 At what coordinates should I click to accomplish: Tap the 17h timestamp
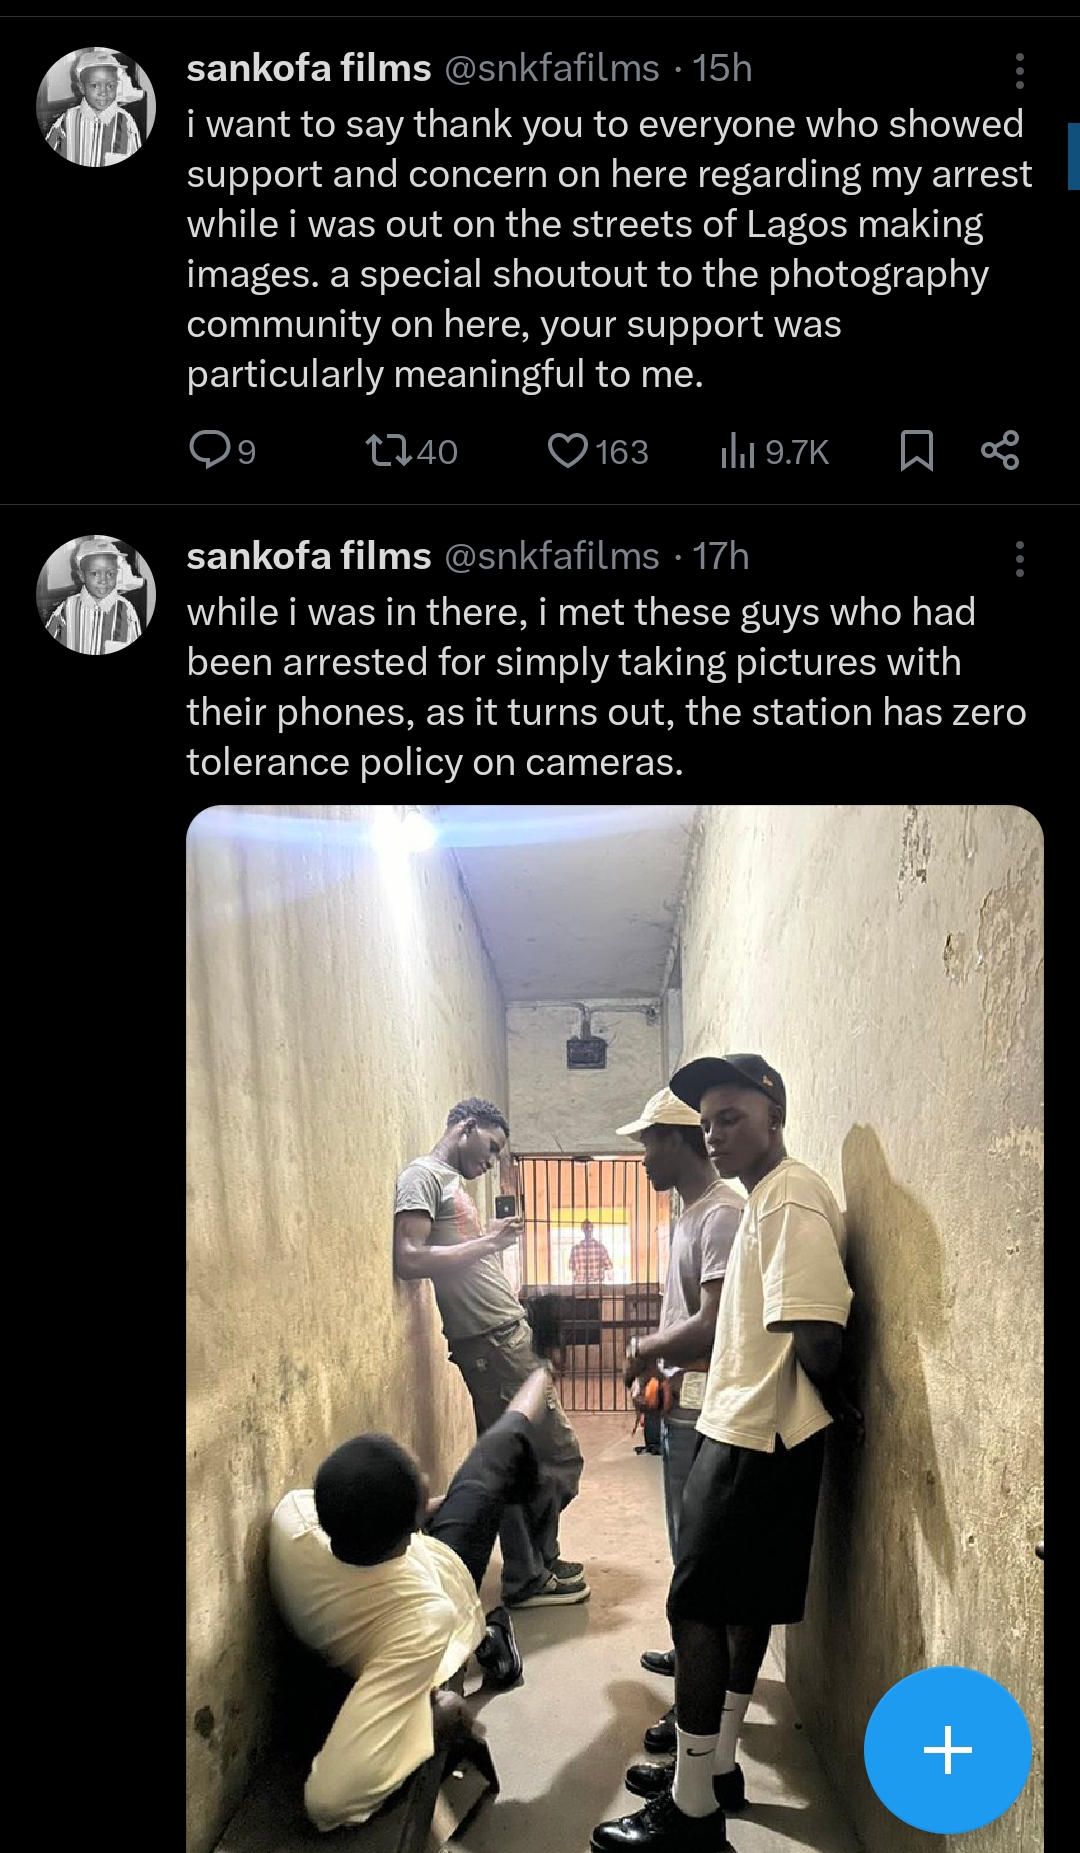tap(721, 556)
